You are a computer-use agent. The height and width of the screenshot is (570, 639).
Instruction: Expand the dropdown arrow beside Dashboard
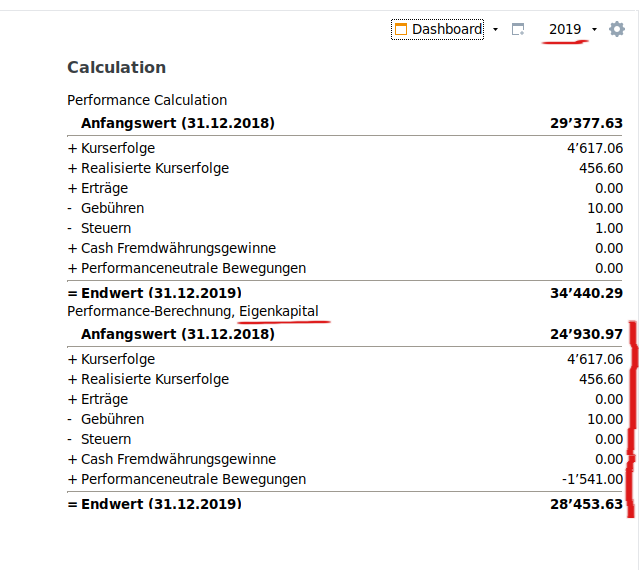[x=495, y=29]
